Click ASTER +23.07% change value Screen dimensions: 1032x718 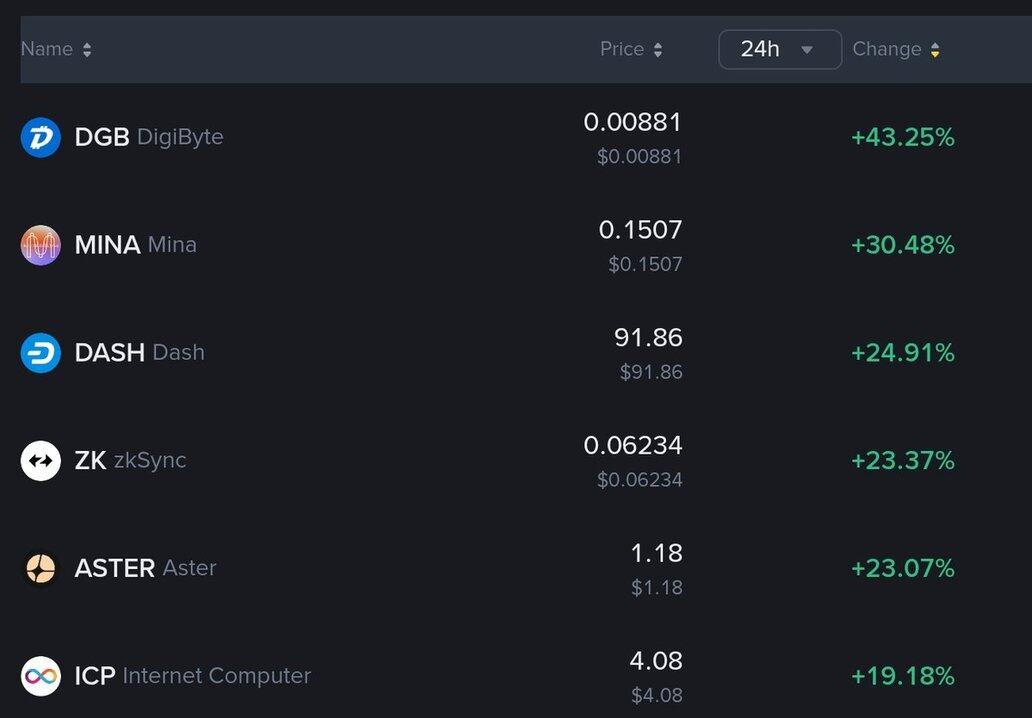(x=902, y=569)
